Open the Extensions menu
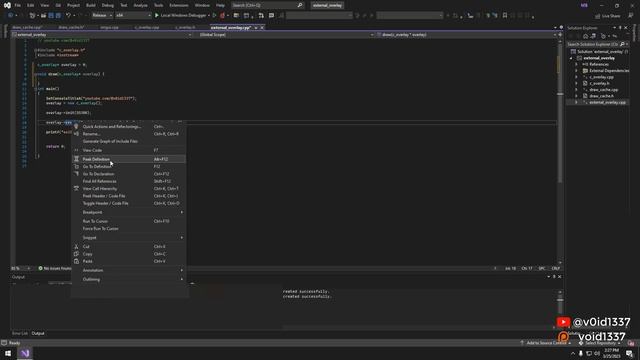640x360 pixels. 179,5
